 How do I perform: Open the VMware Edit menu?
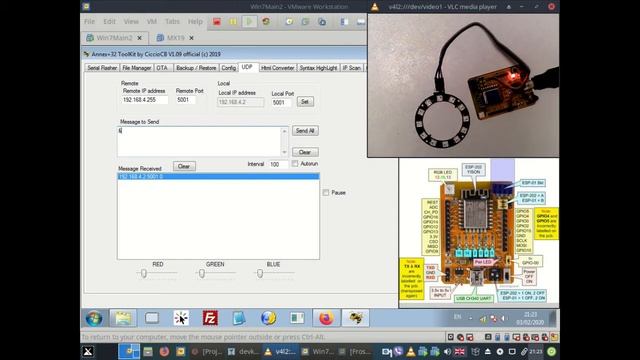click(109, 22)
